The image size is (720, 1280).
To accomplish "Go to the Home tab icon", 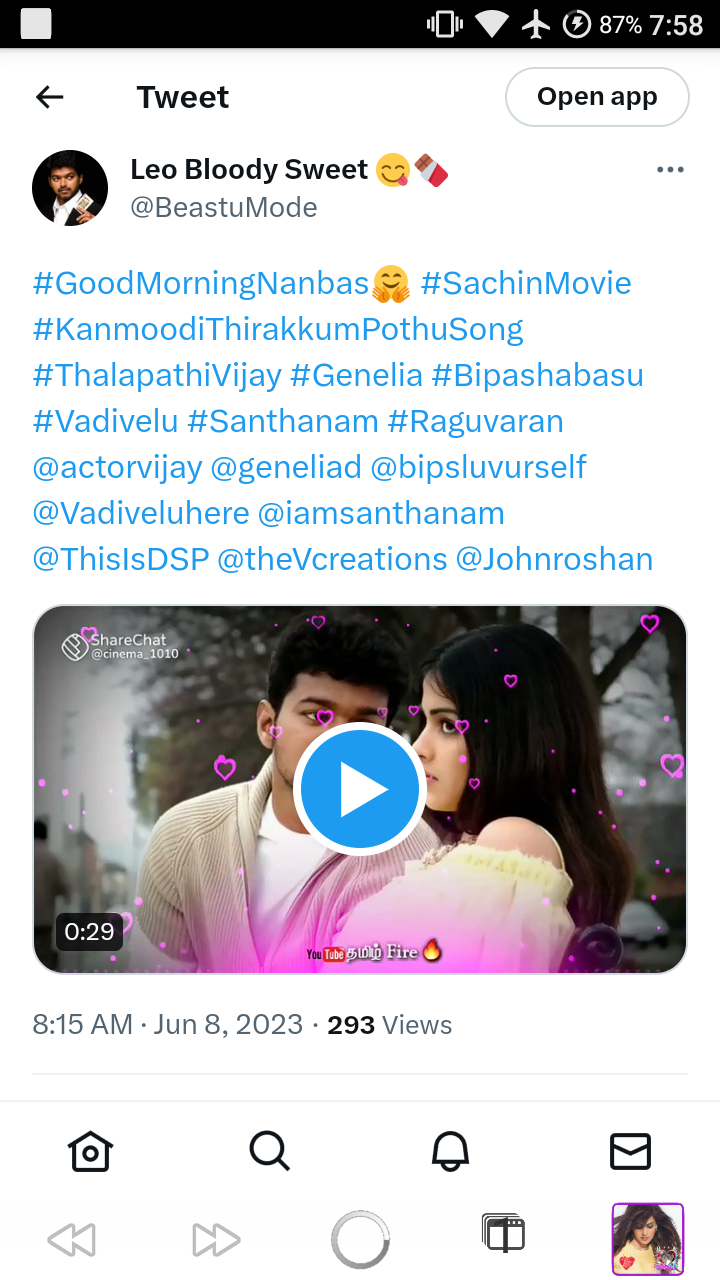I will [90, 1151].
